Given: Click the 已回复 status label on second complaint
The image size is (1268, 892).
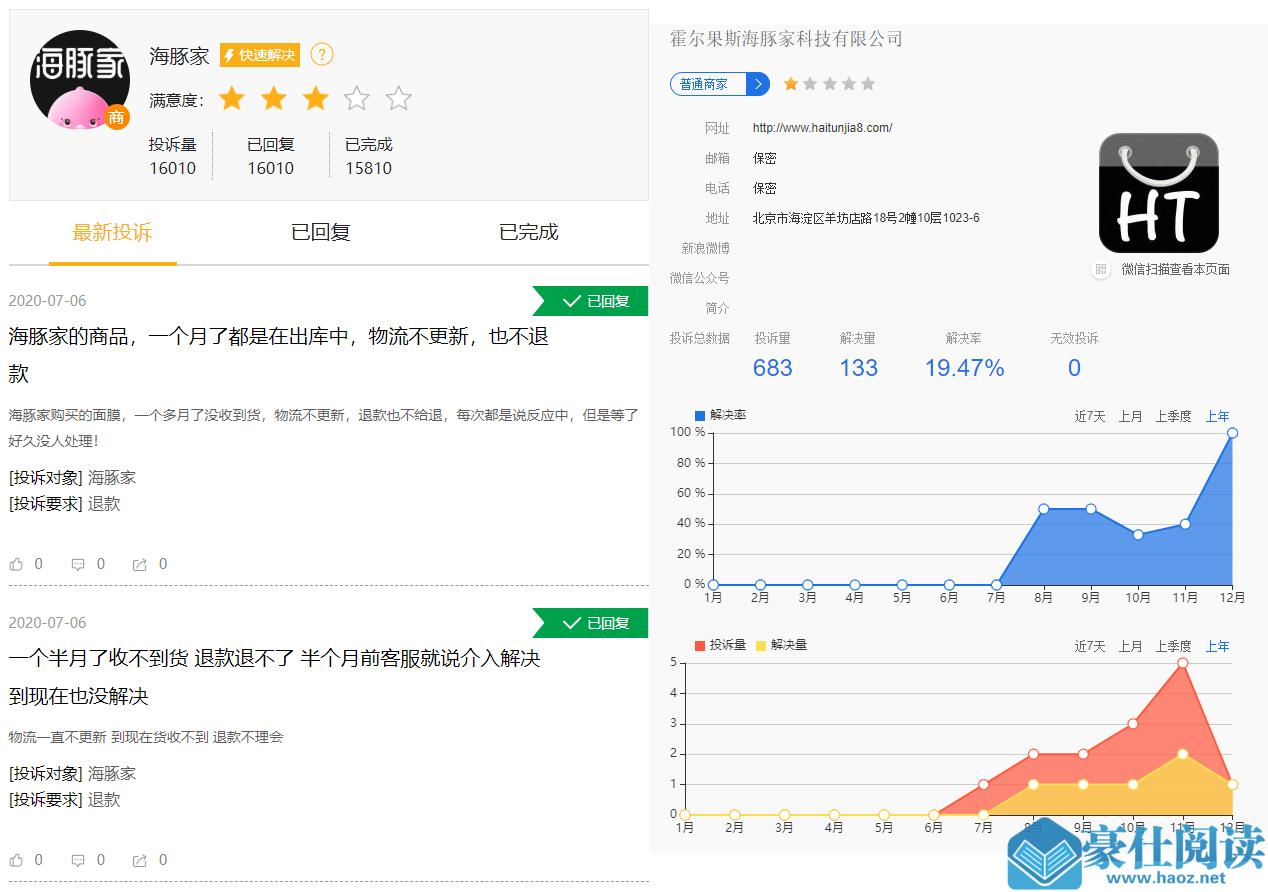Looking at the screenshot, I should [x=591, y=623].
